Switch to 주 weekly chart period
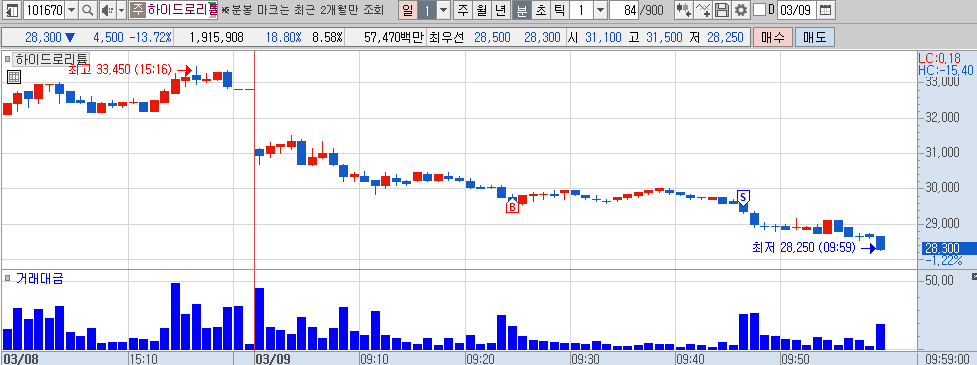The height and width of the screenshot is (365, 977). coord(462,10)
